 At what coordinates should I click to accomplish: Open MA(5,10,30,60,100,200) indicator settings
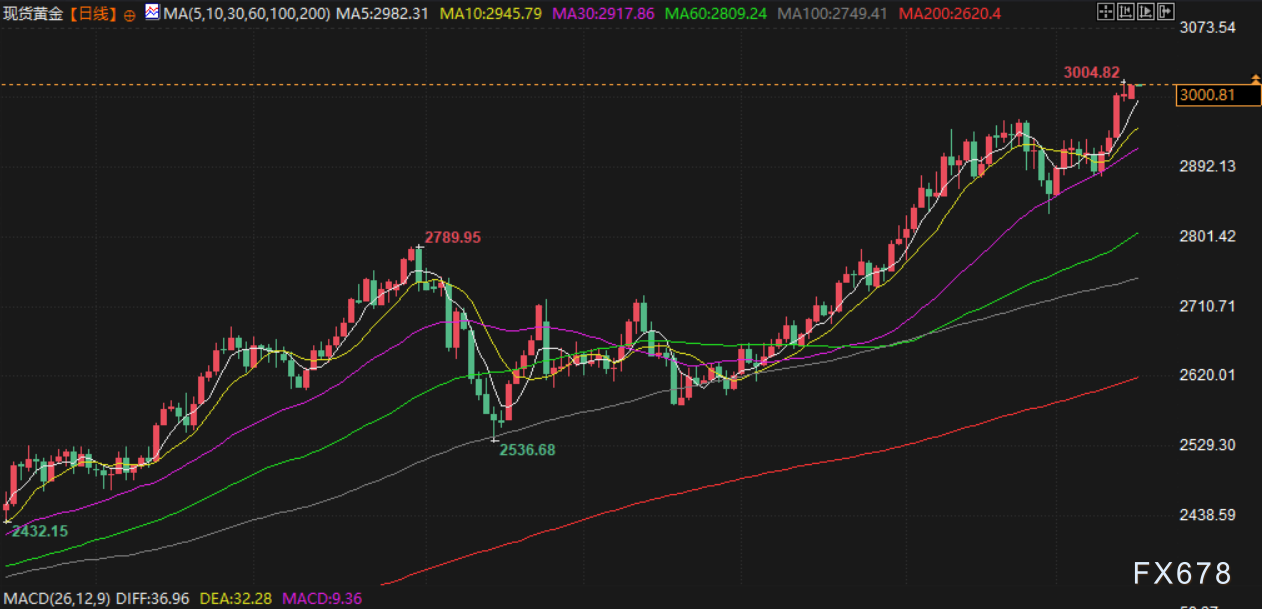click(247, 14)
